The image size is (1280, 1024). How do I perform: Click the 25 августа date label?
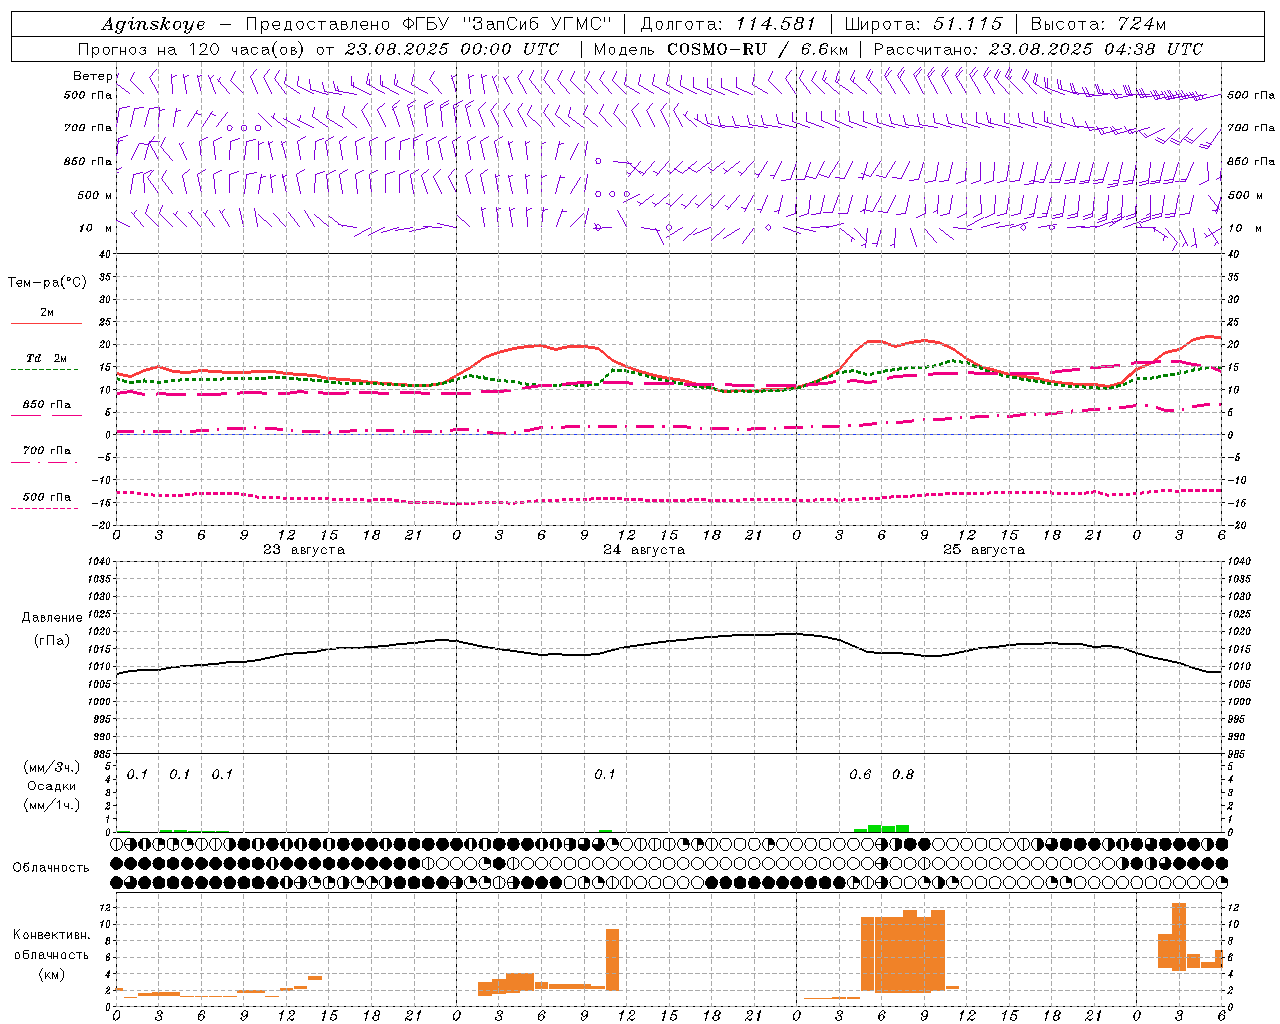(984, 550)
